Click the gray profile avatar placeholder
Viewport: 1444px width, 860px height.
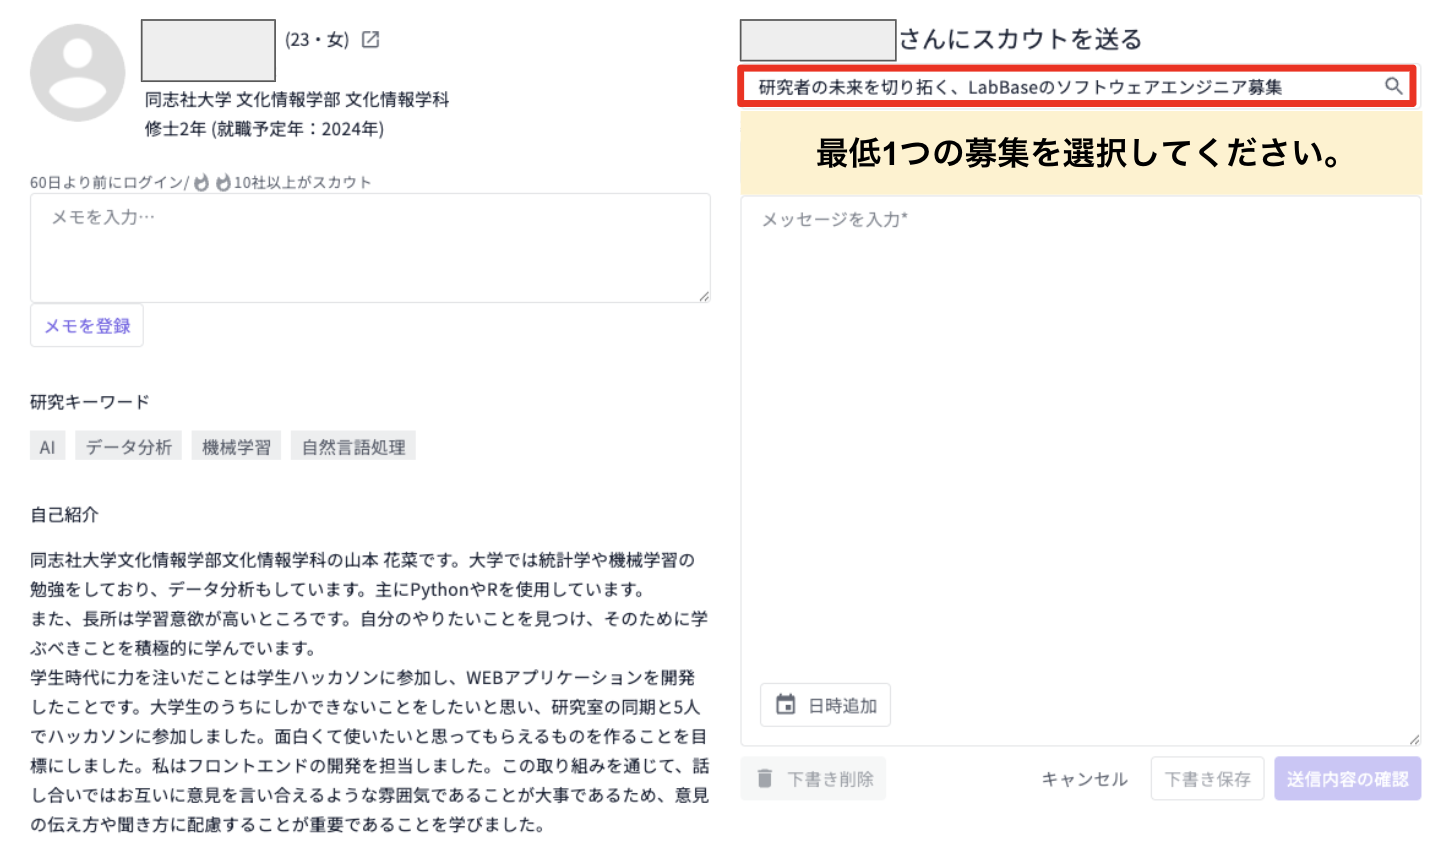[x=78, y=71]
